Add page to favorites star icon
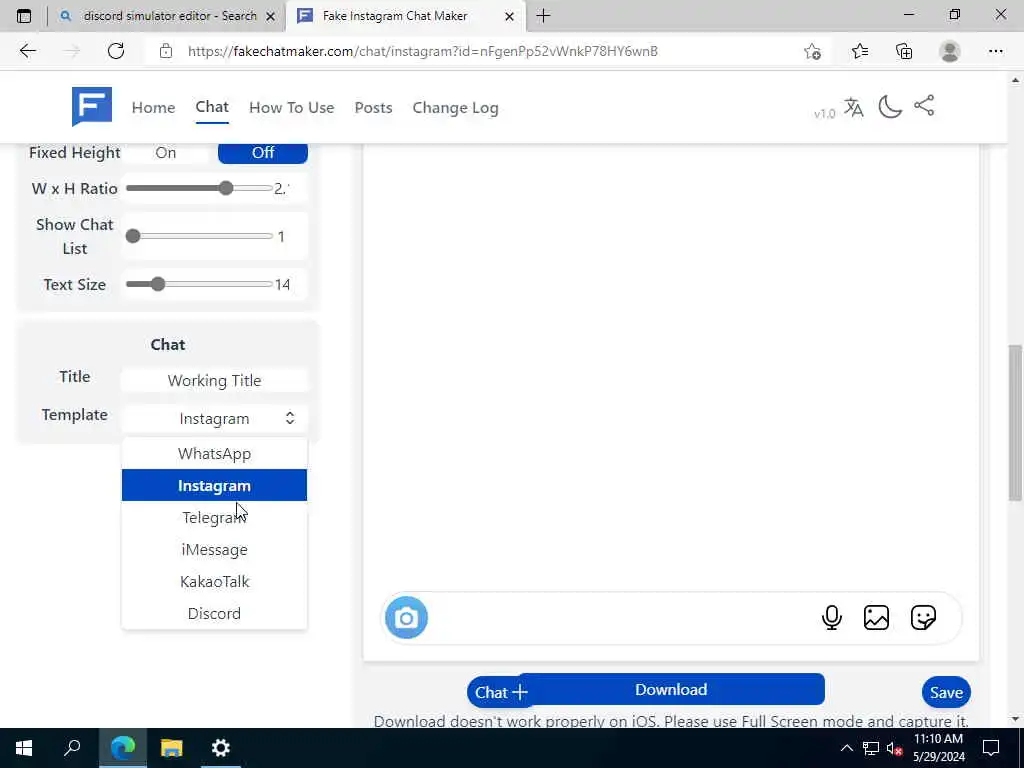Image resolution: width=1024 pixels, height=768 pixels. (812, 51)
